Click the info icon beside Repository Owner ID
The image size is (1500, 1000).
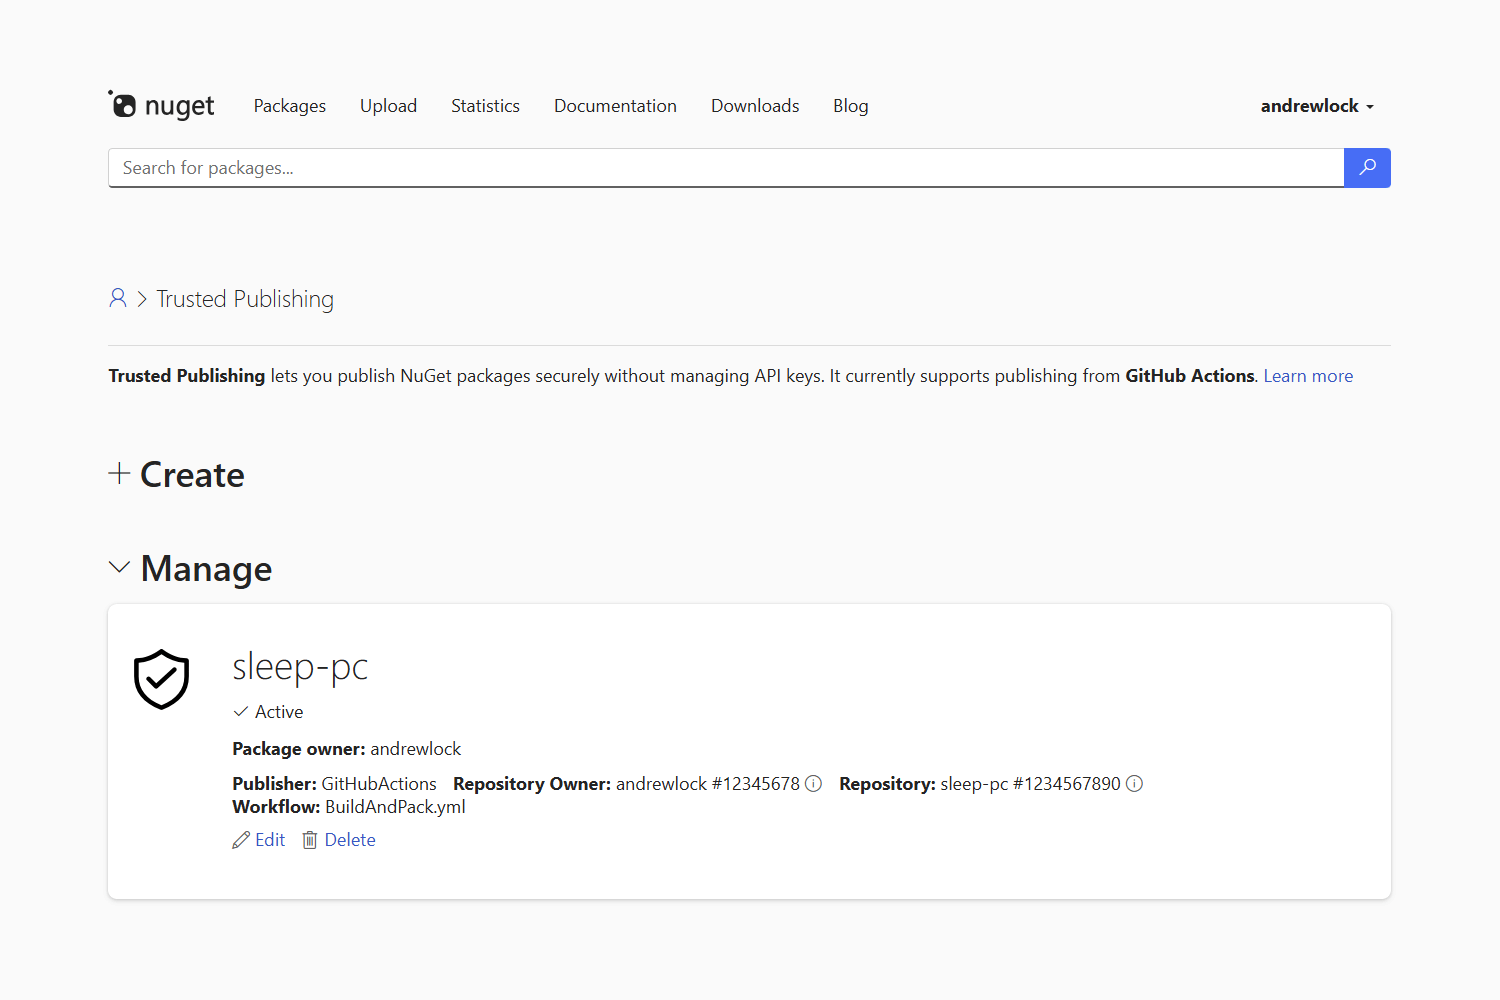coord(814,784)
